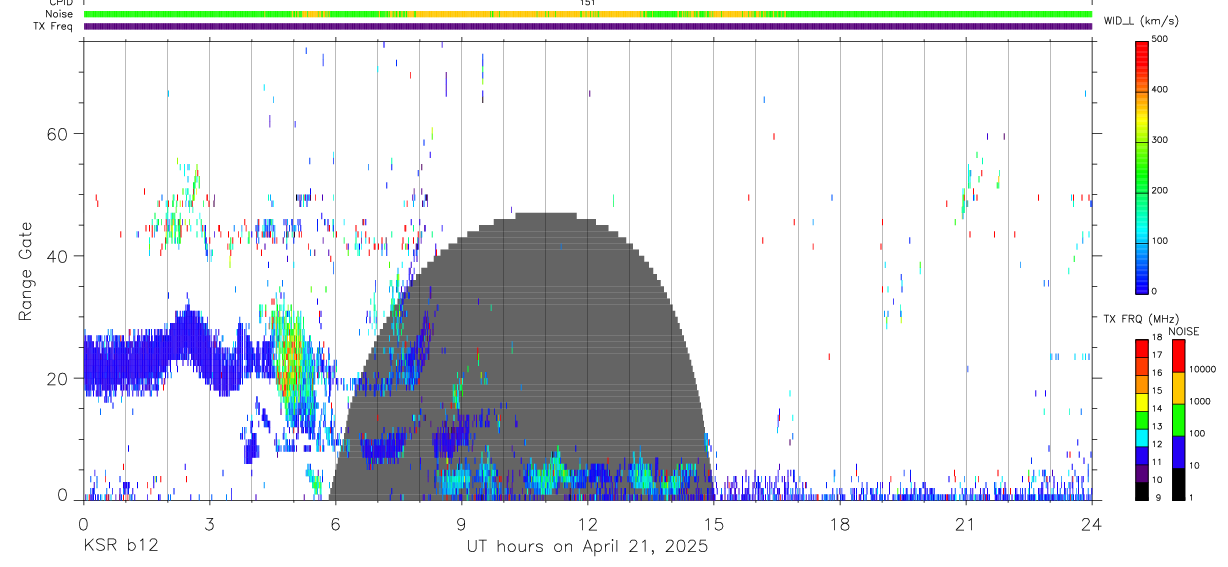
Task: Pick the cyan segment of TX FRQ bar
Action: coord(1141,438)
